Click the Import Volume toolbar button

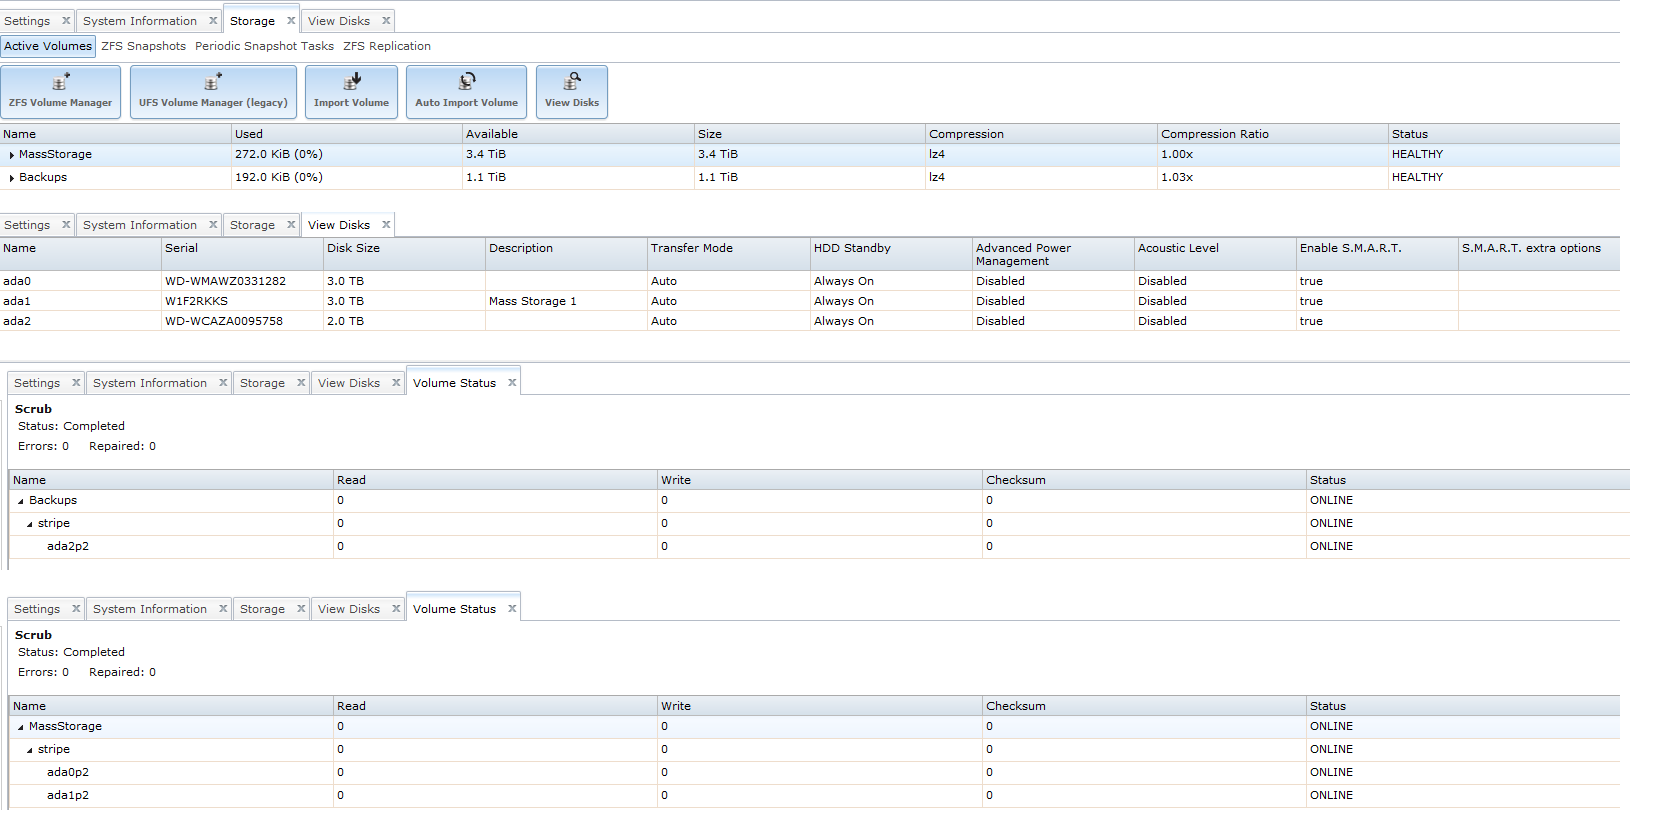click(x=351, y=92)
